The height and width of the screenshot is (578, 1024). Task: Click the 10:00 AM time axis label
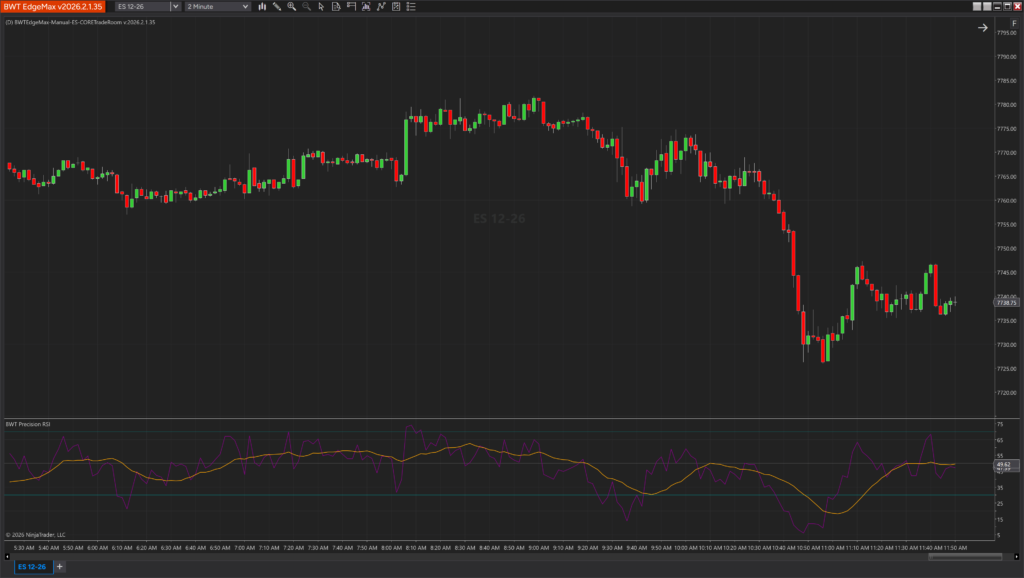686,548
